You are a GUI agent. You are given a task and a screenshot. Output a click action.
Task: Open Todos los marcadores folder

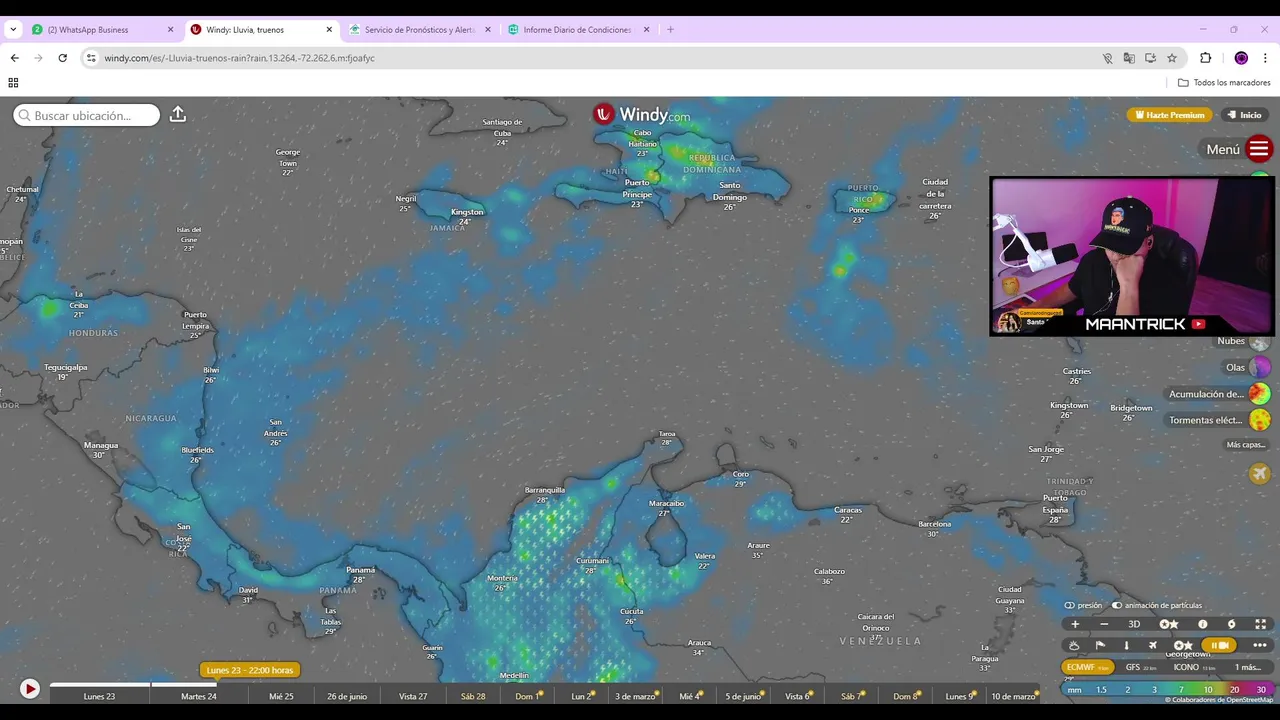pos(1224,83)
